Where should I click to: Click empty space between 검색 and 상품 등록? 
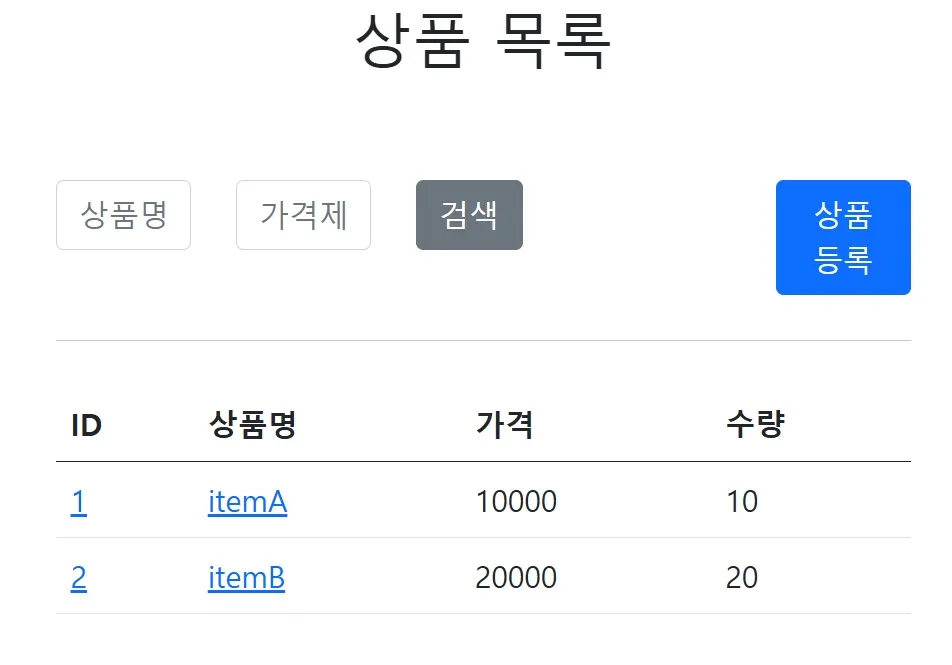coord(648,215)
